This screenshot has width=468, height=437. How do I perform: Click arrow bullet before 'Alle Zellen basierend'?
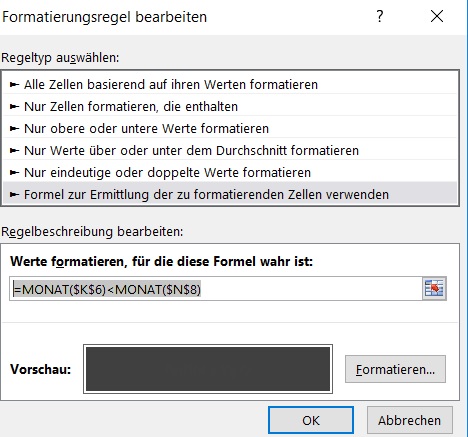pos(14,85)
